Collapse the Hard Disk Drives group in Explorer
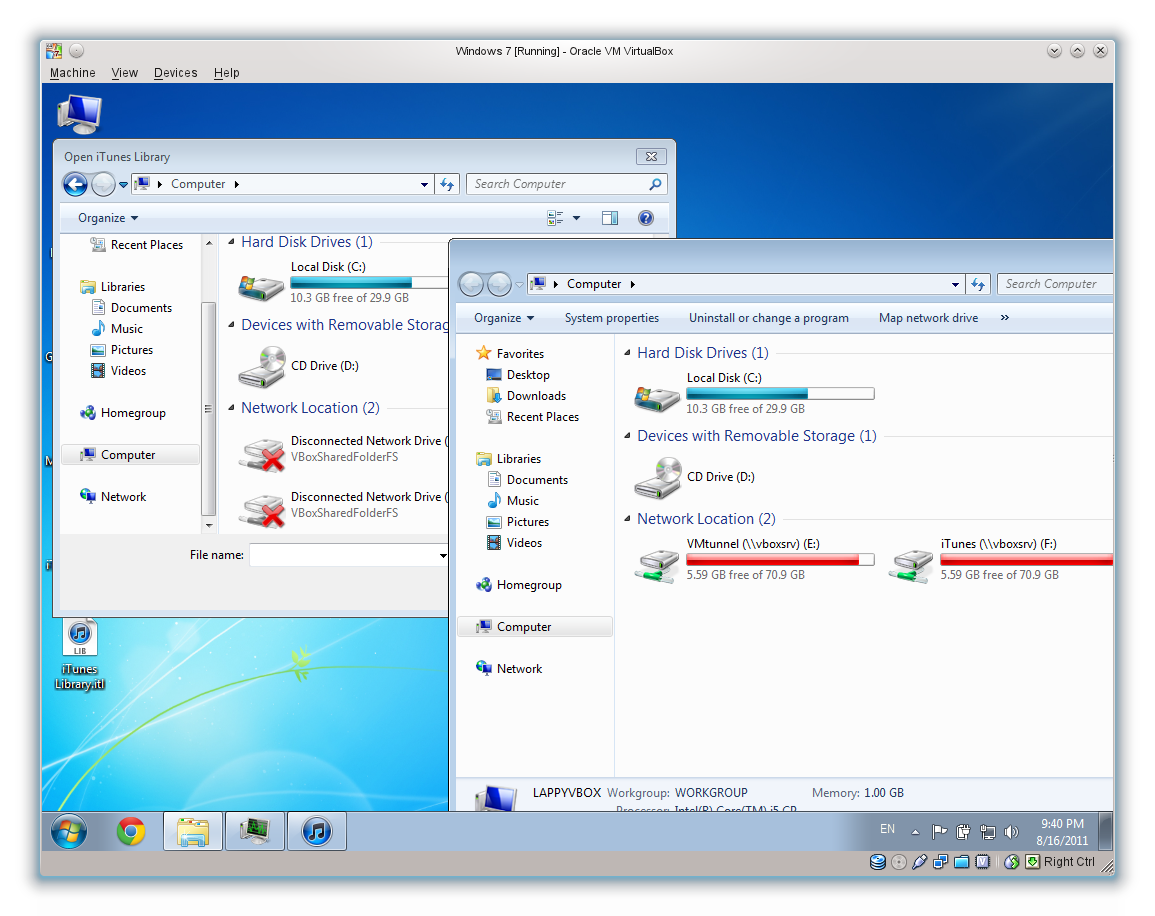 pos(628,353)
